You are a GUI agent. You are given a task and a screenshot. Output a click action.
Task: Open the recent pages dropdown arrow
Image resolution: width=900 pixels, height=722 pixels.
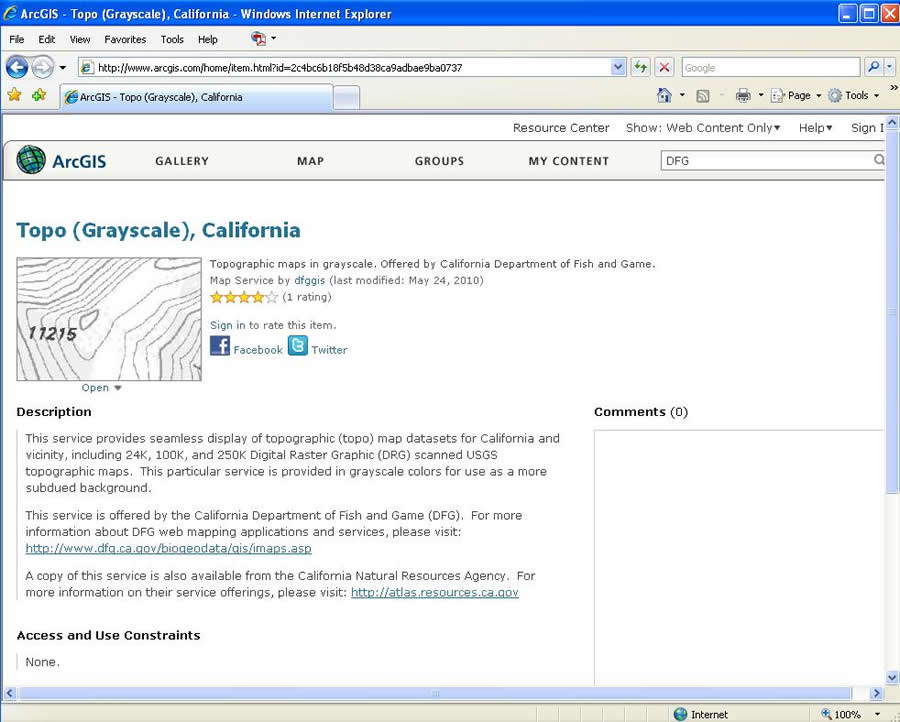(x=63, y=68)
